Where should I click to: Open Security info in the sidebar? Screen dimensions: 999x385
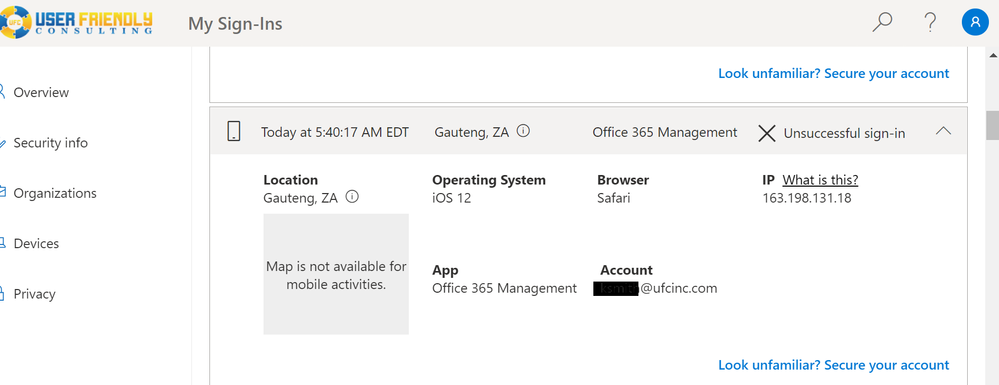50,143
